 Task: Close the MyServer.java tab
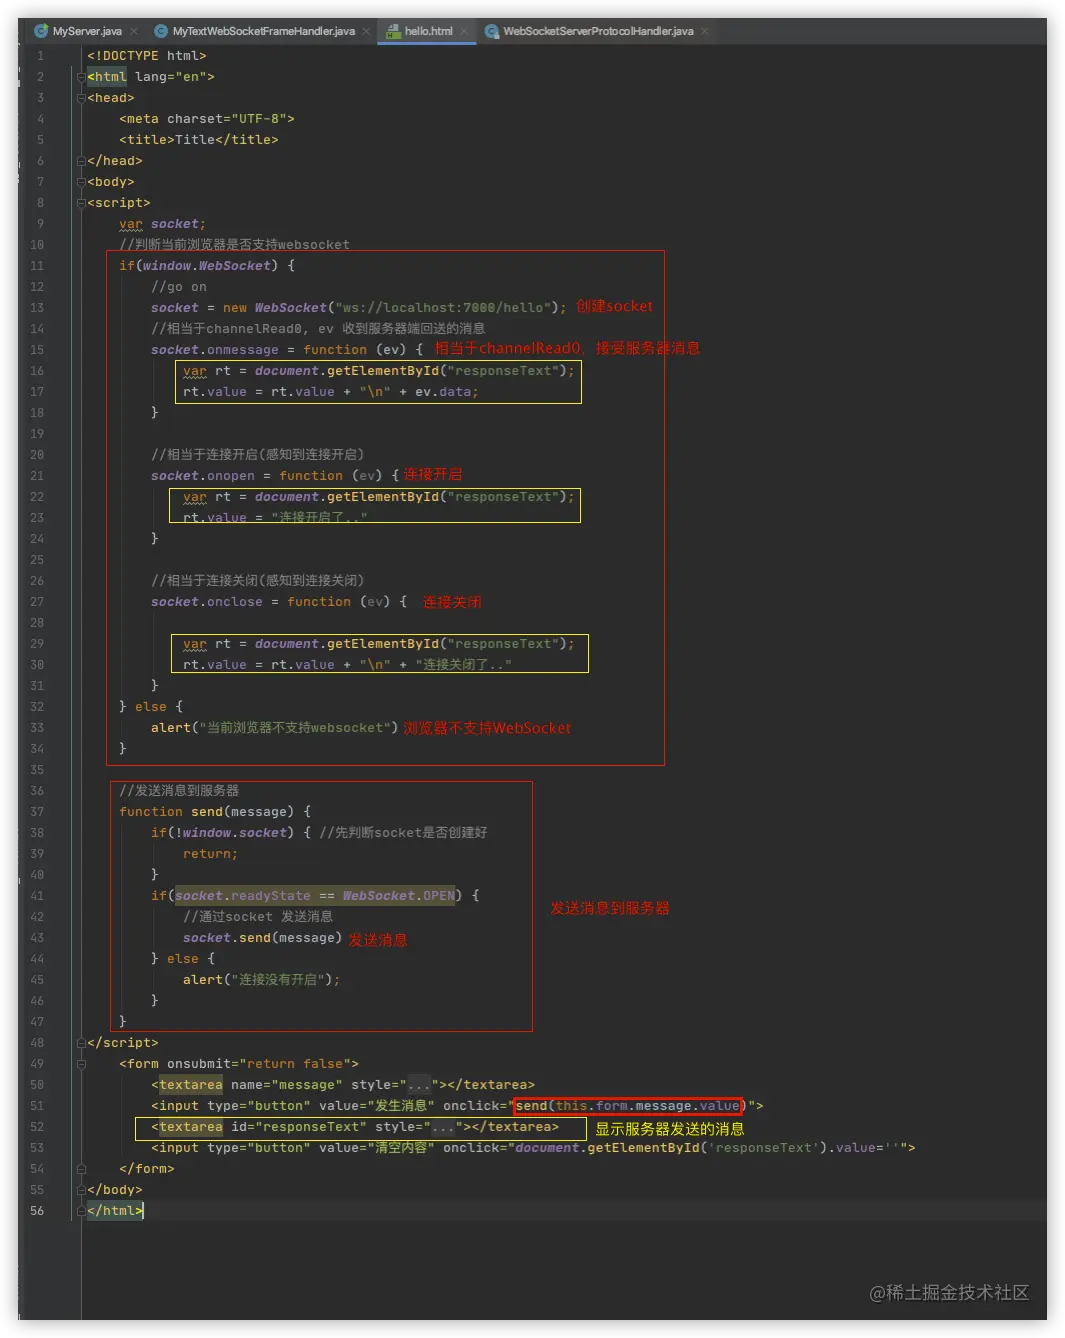tap(134, 32)
